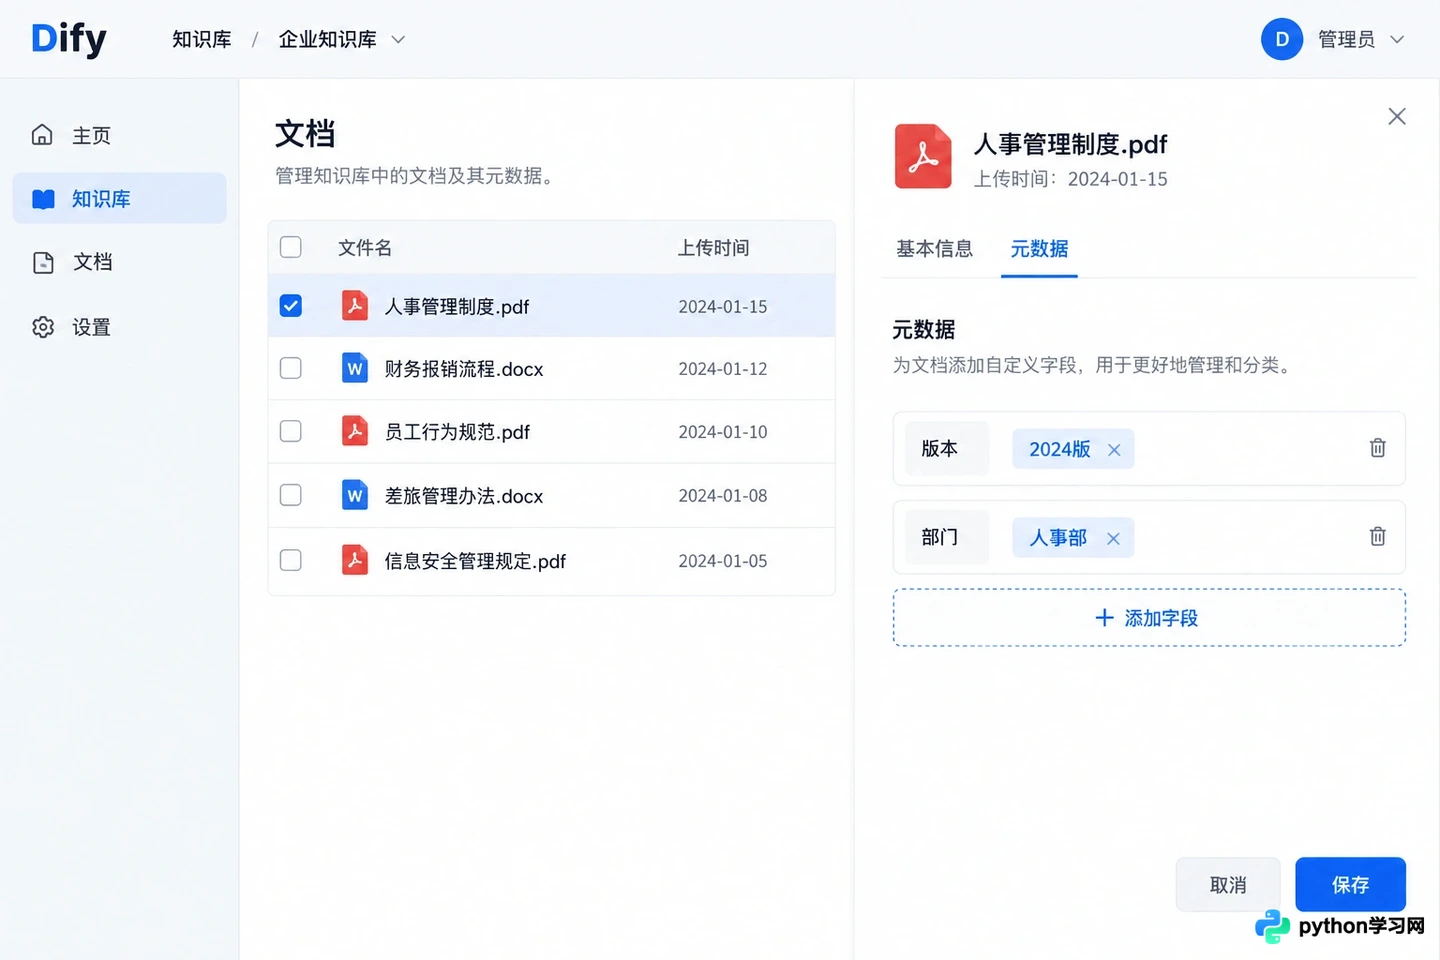This screenshot has width=1440, height=960.
Task: Click the date 2024-01-05 cell
Action: pyautogui.click(x=722, y=561)
